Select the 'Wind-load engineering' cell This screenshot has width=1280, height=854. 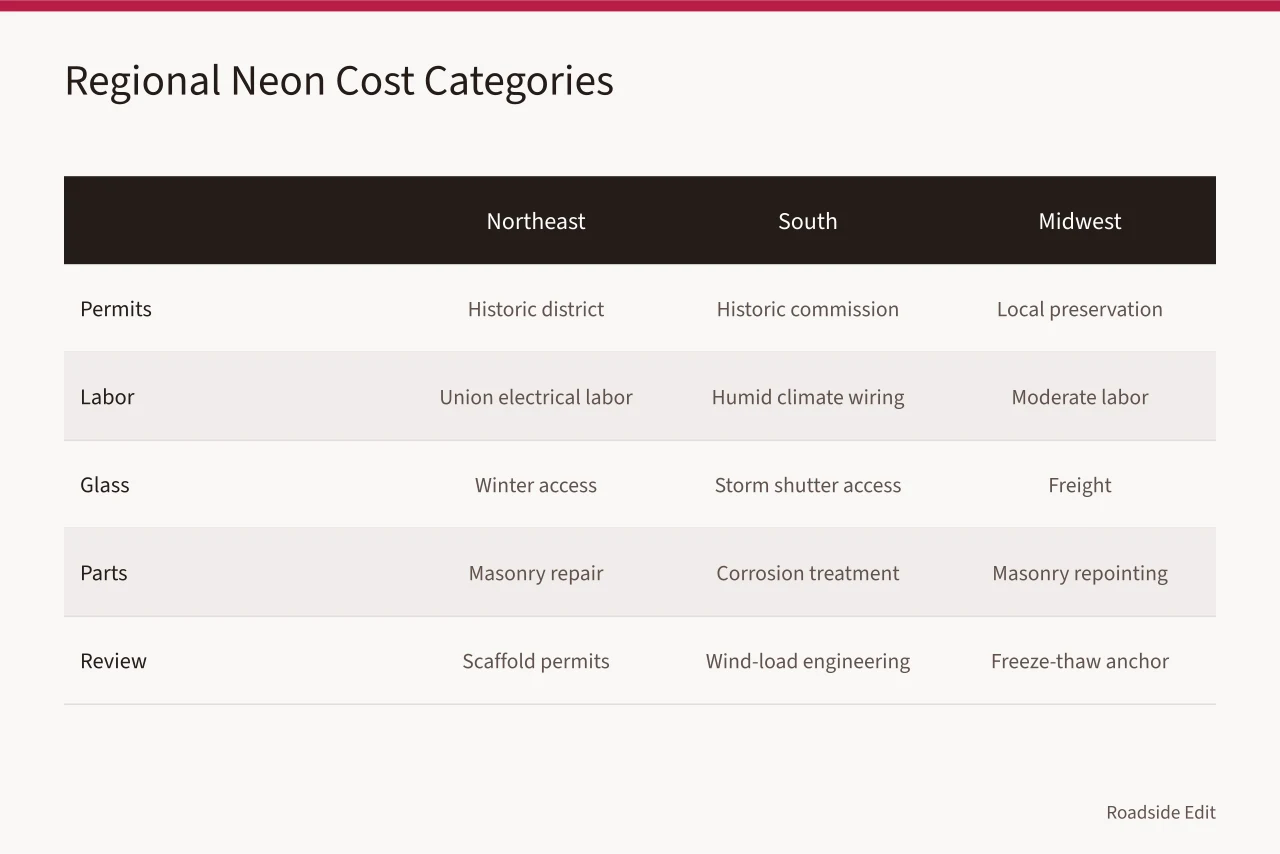point(808,661)
